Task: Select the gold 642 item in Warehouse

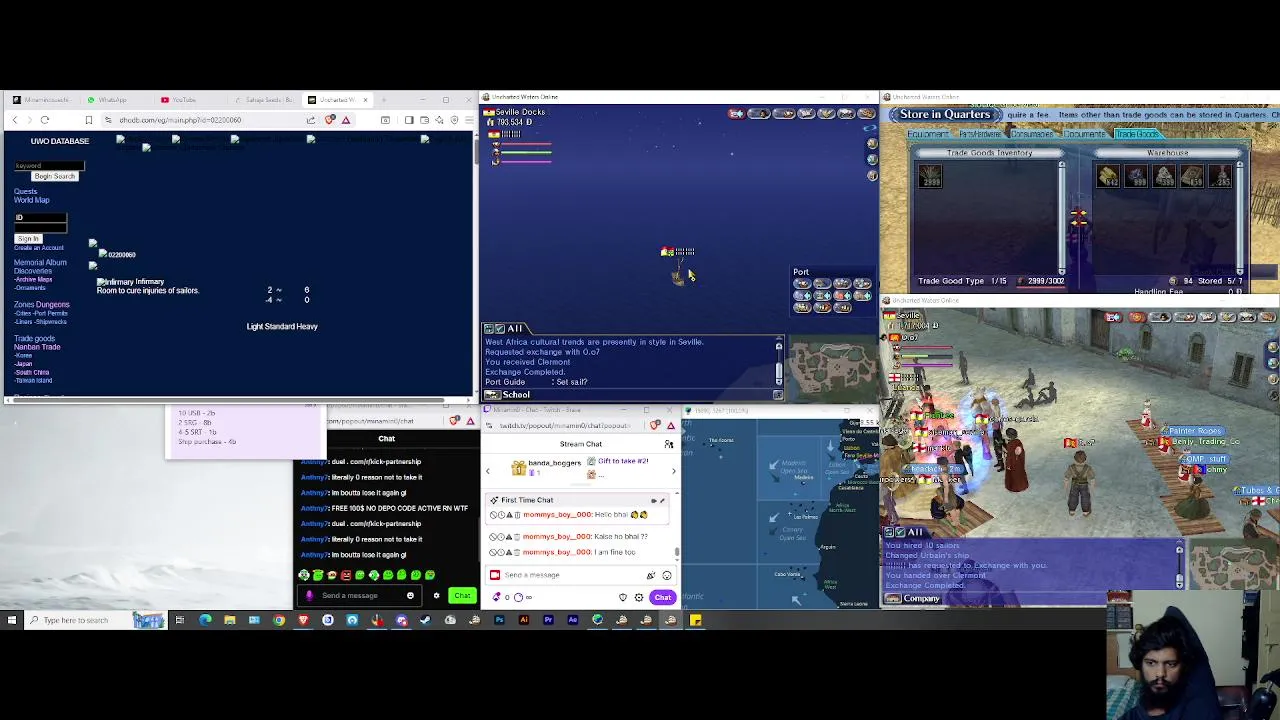Action: pyautogui.click(x=1108, y=176)
